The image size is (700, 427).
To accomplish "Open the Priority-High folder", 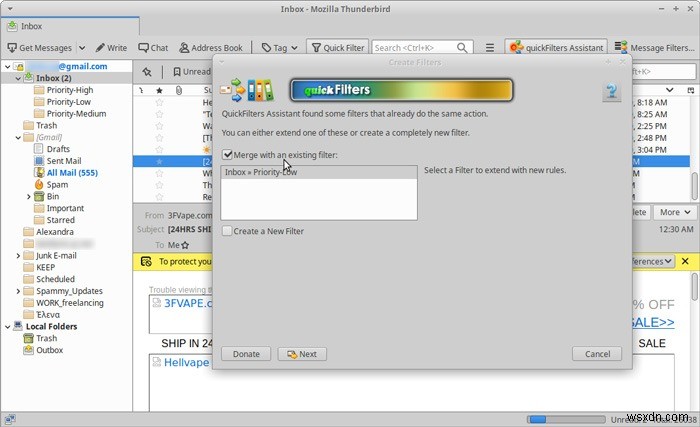I will (x=70, y=90).
